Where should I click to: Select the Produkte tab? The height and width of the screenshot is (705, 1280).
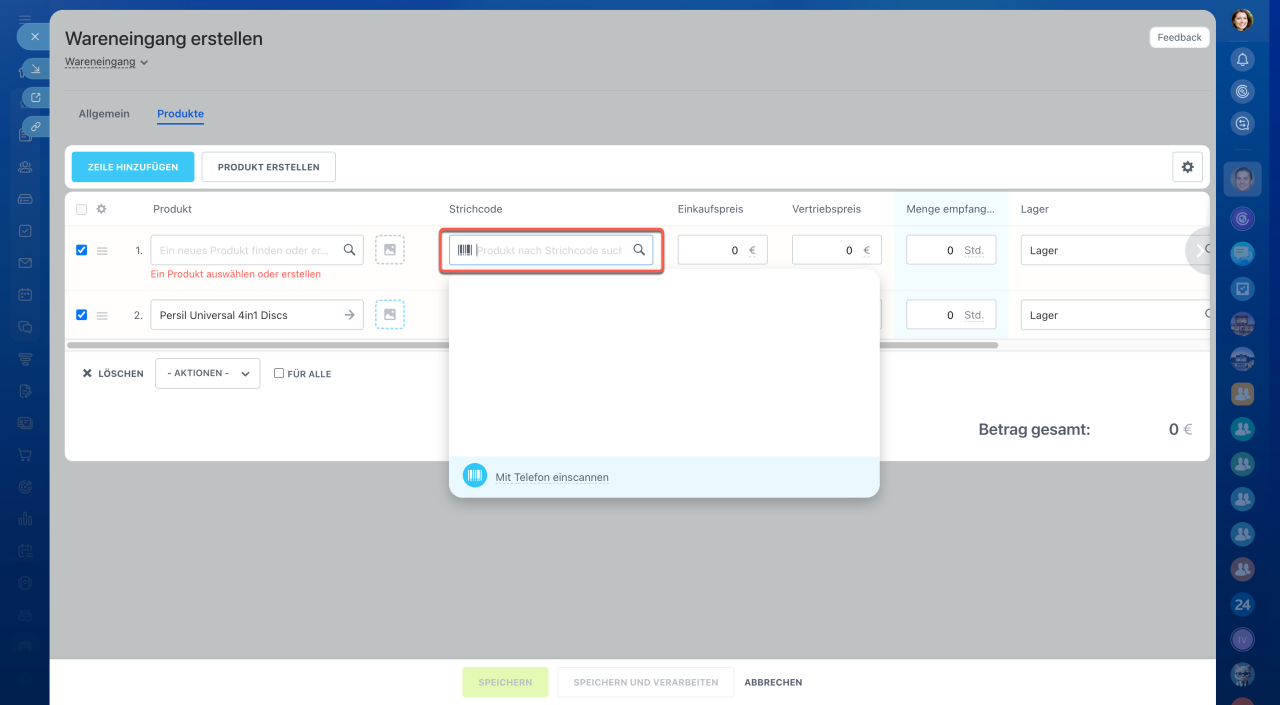[180, 114]
